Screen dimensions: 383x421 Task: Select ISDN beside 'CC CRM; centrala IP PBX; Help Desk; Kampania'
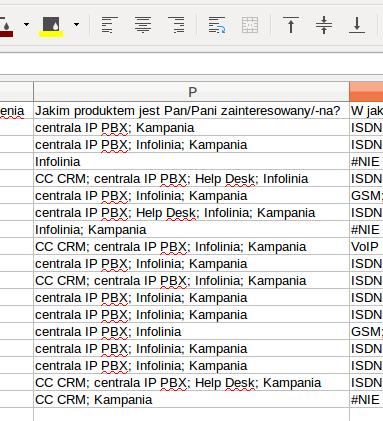tap(366, 382)
